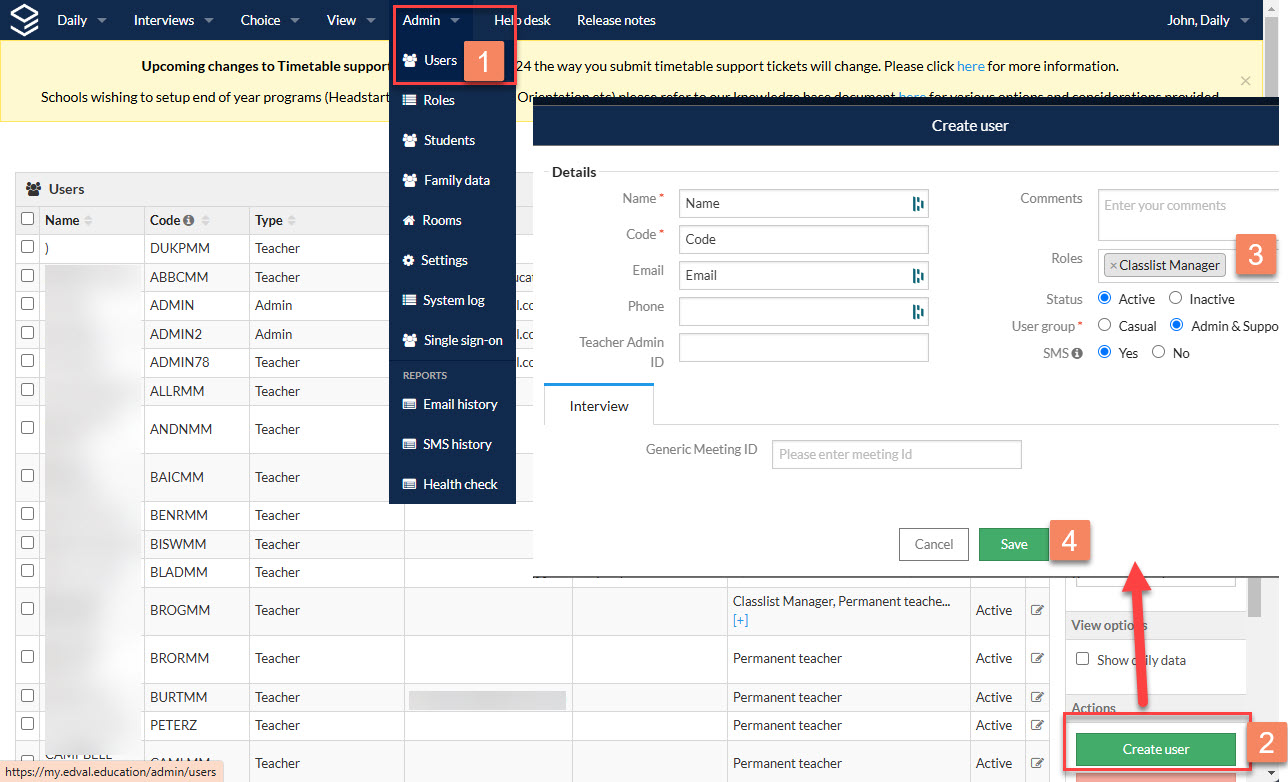This screenshot has width=1288, height=782.
Task: Choose the Casual user group option
Action: pos(1105,325)
